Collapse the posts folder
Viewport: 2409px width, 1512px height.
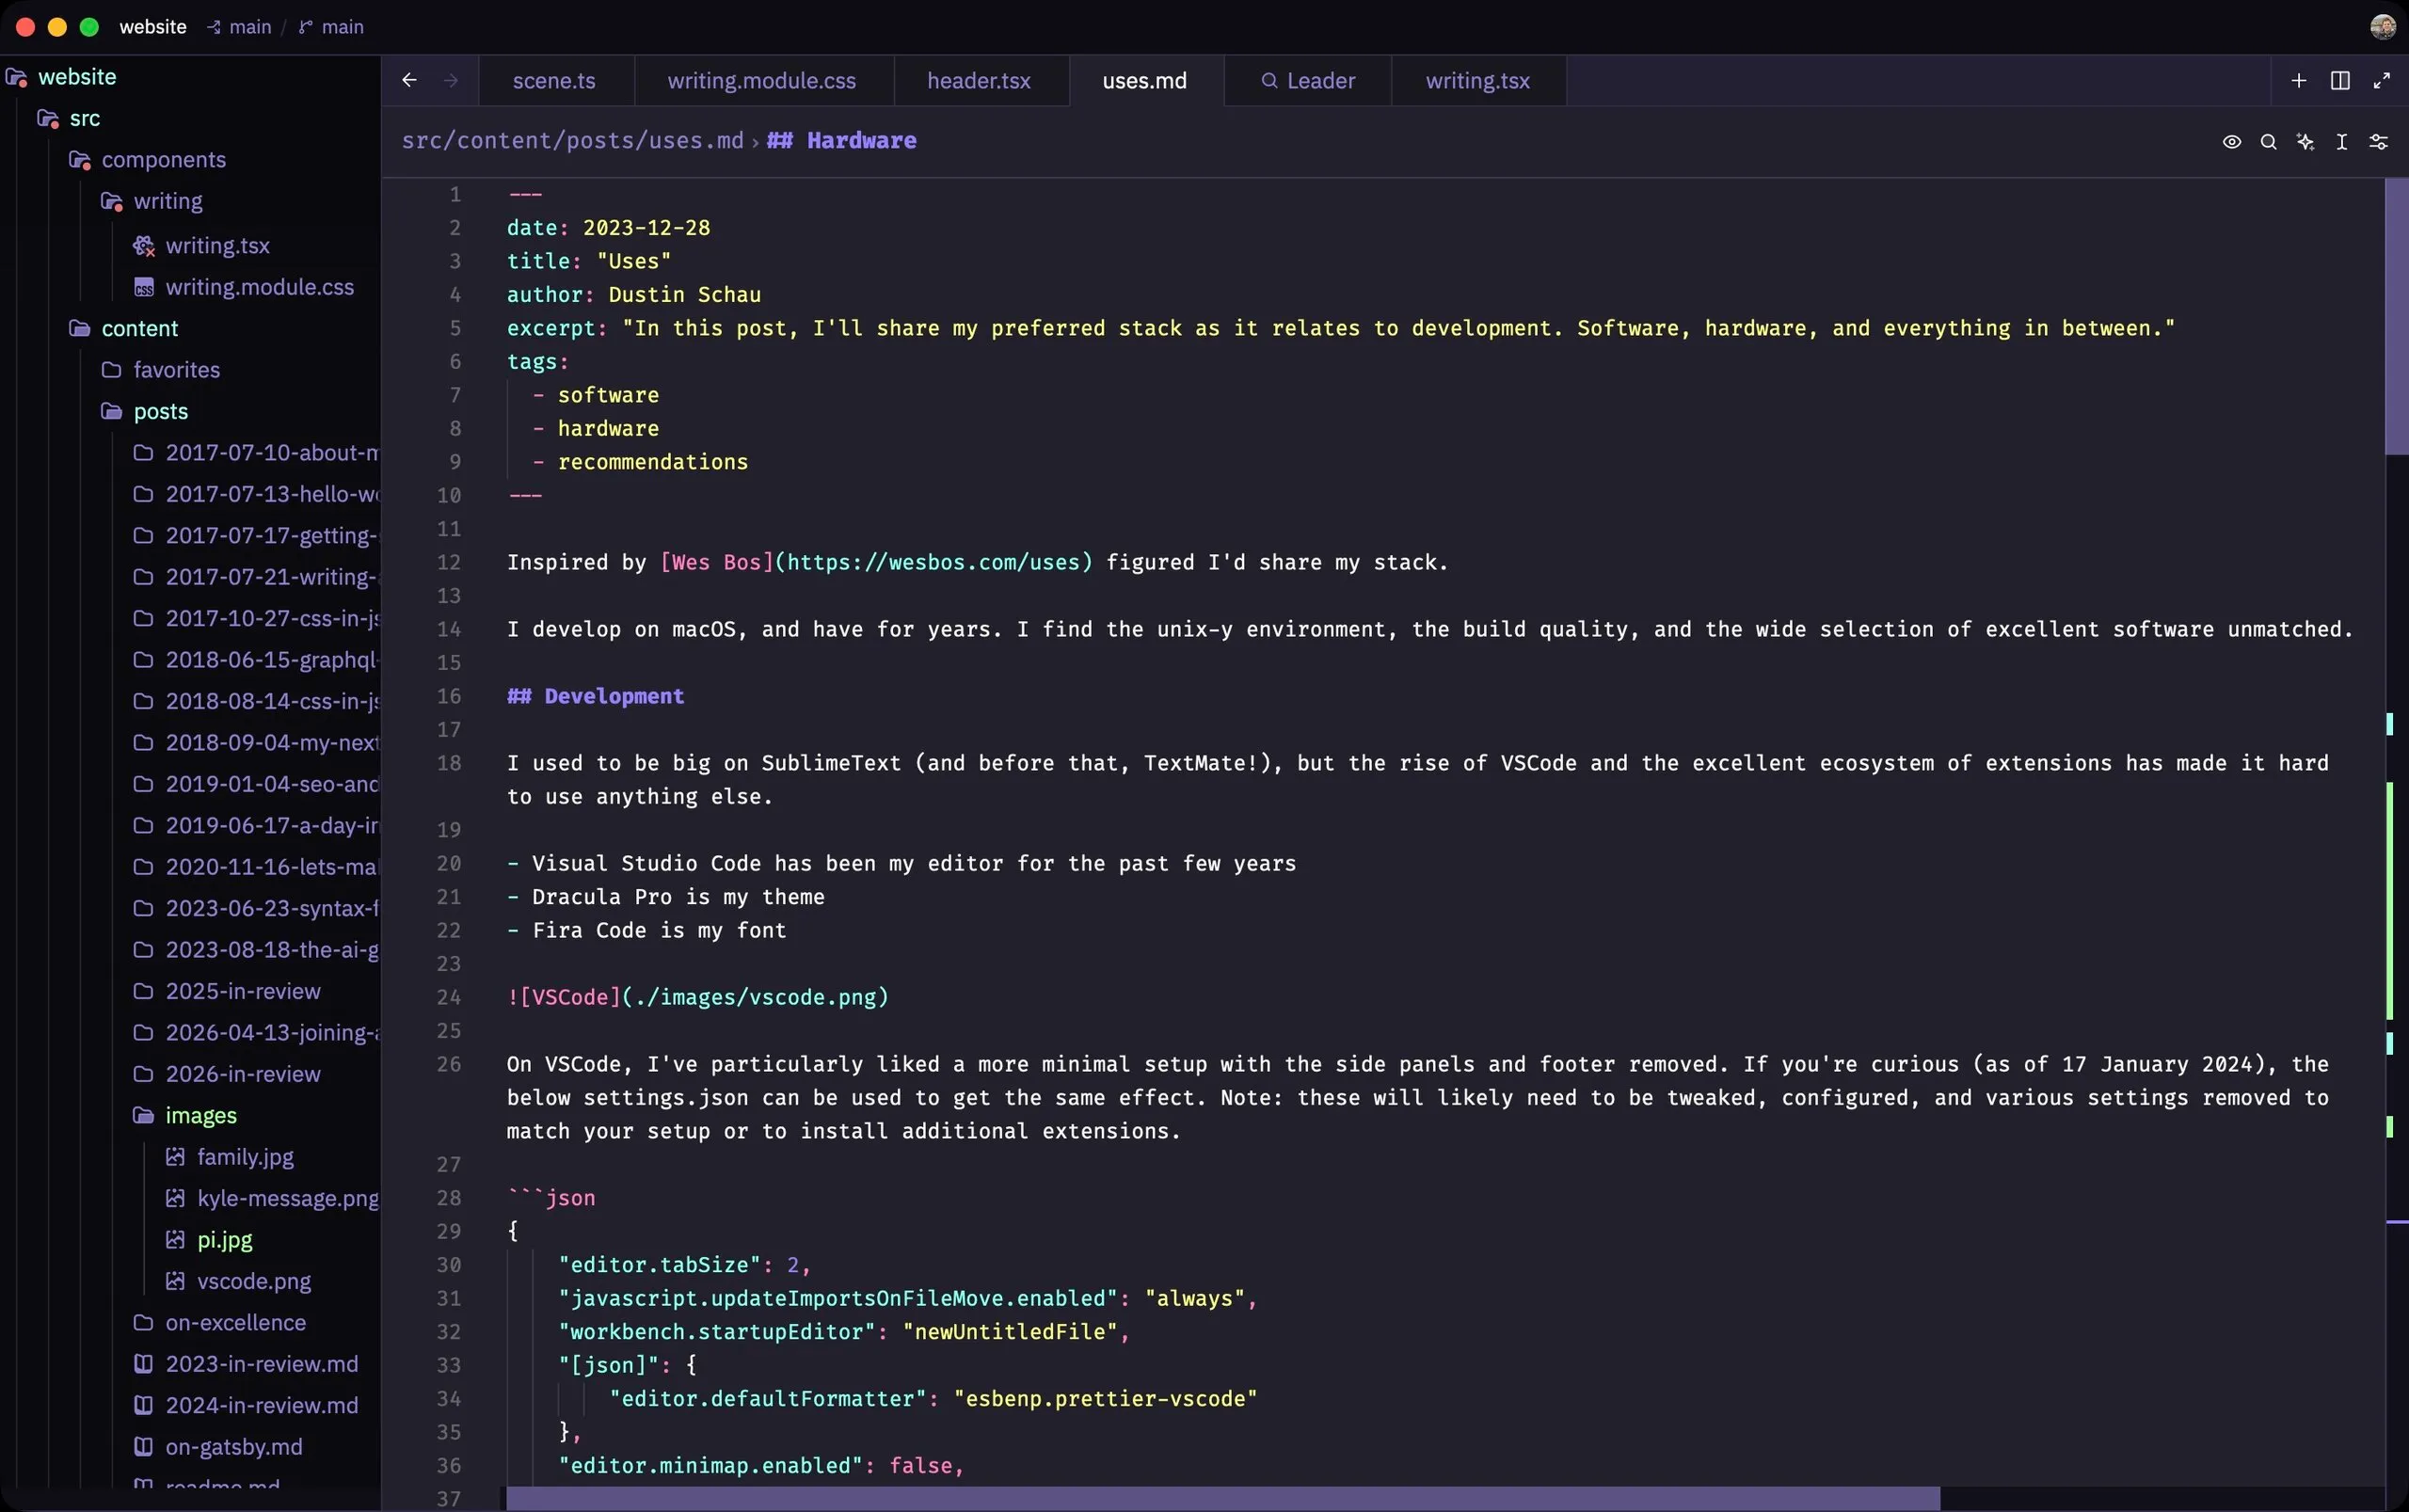point(144,412)
